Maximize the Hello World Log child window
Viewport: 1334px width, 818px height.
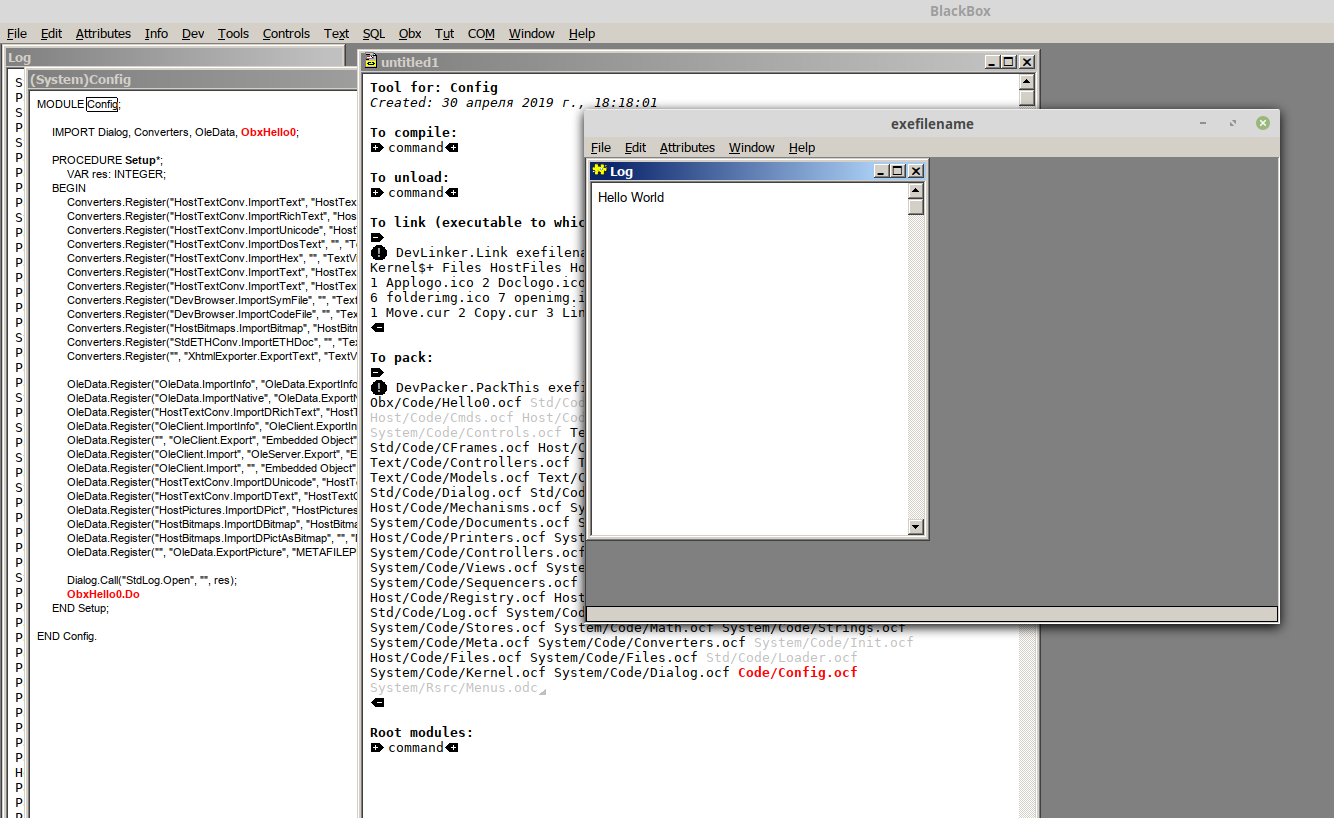(897, 172)
